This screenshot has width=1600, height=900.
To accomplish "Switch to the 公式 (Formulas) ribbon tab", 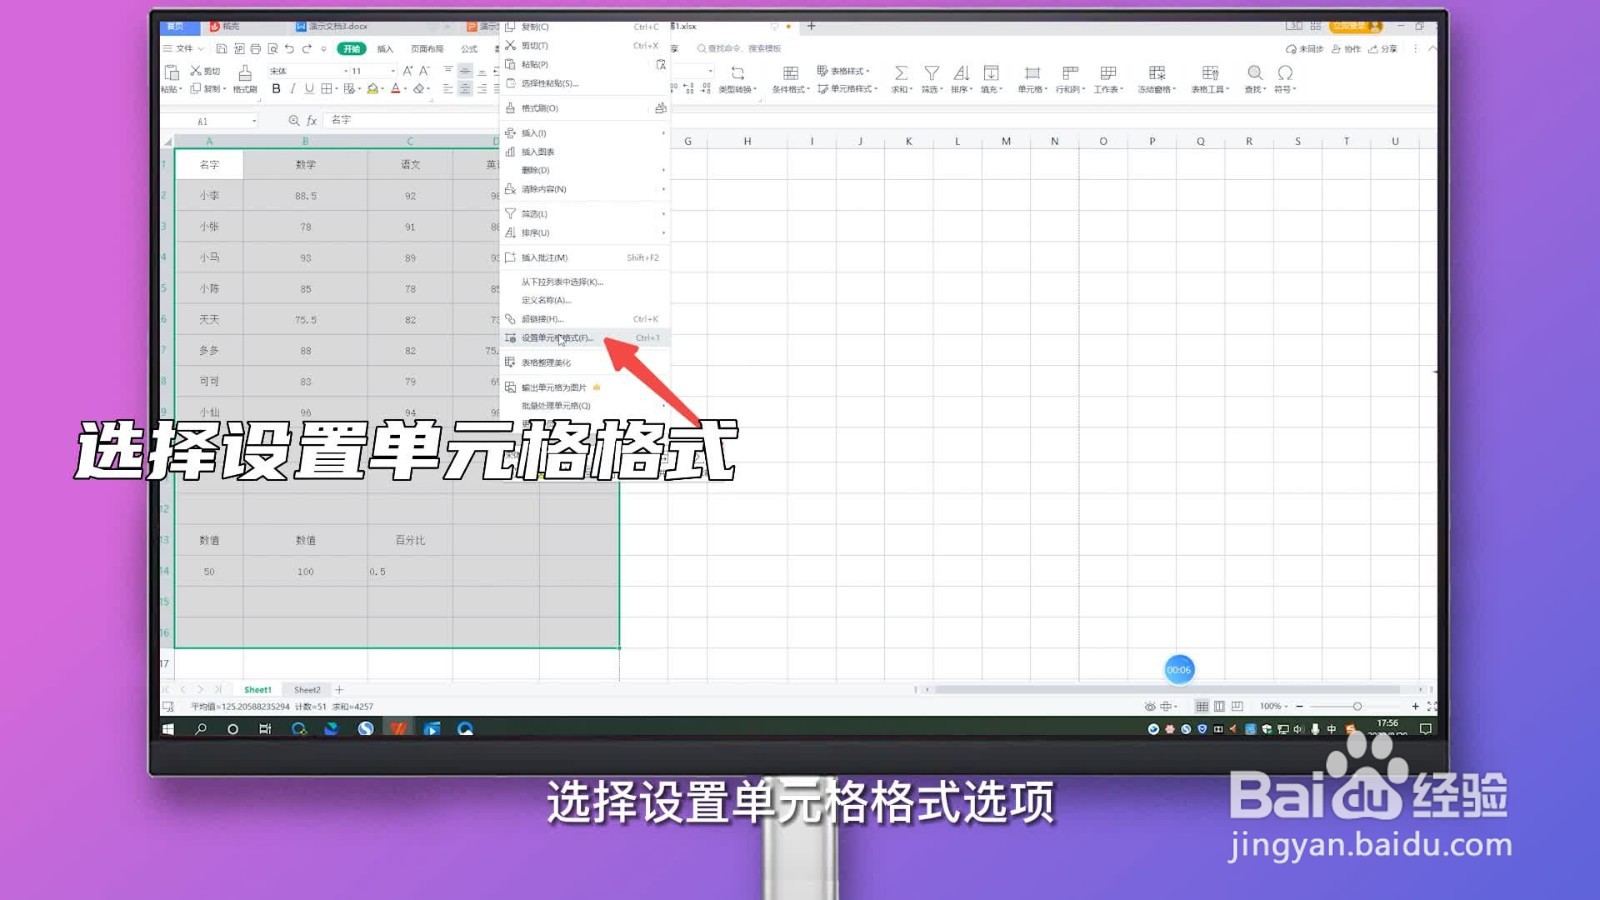I will click(469, 48).
